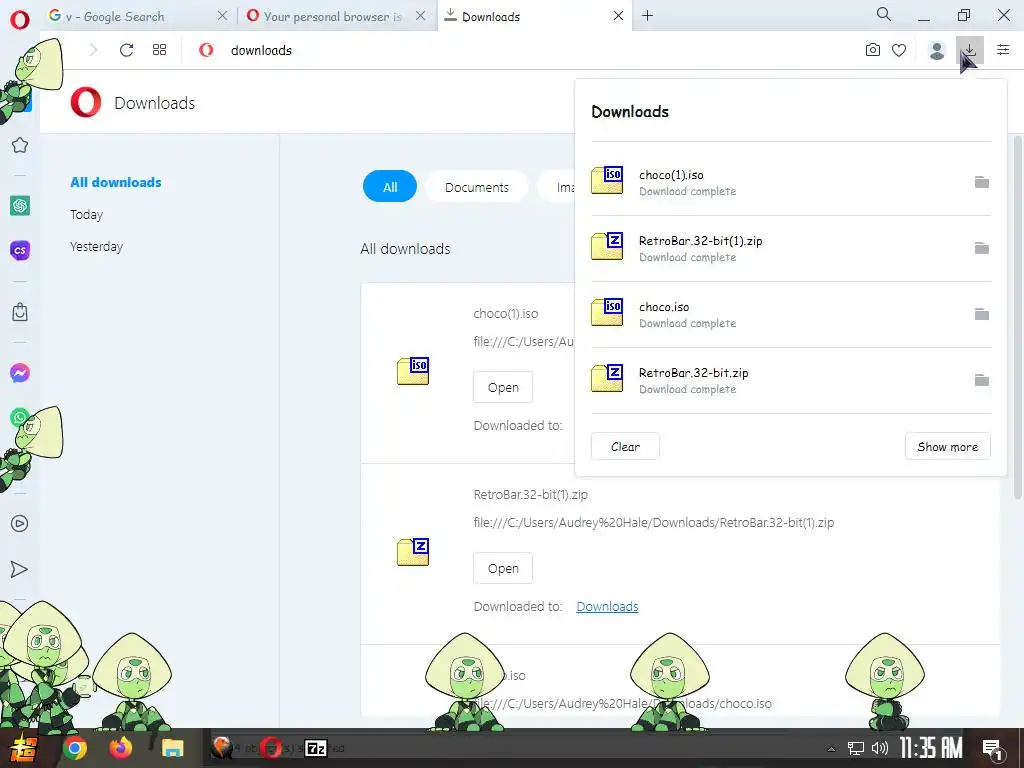
Task: Open the Opera main menu logo
Action: 20,18
